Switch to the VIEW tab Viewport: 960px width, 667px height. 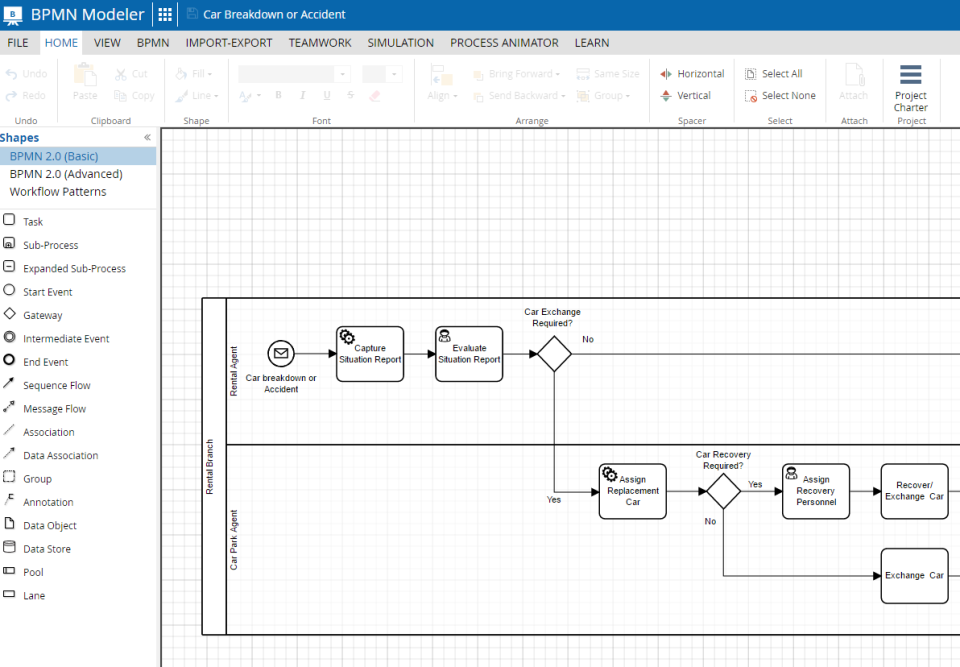click(107, 43)
